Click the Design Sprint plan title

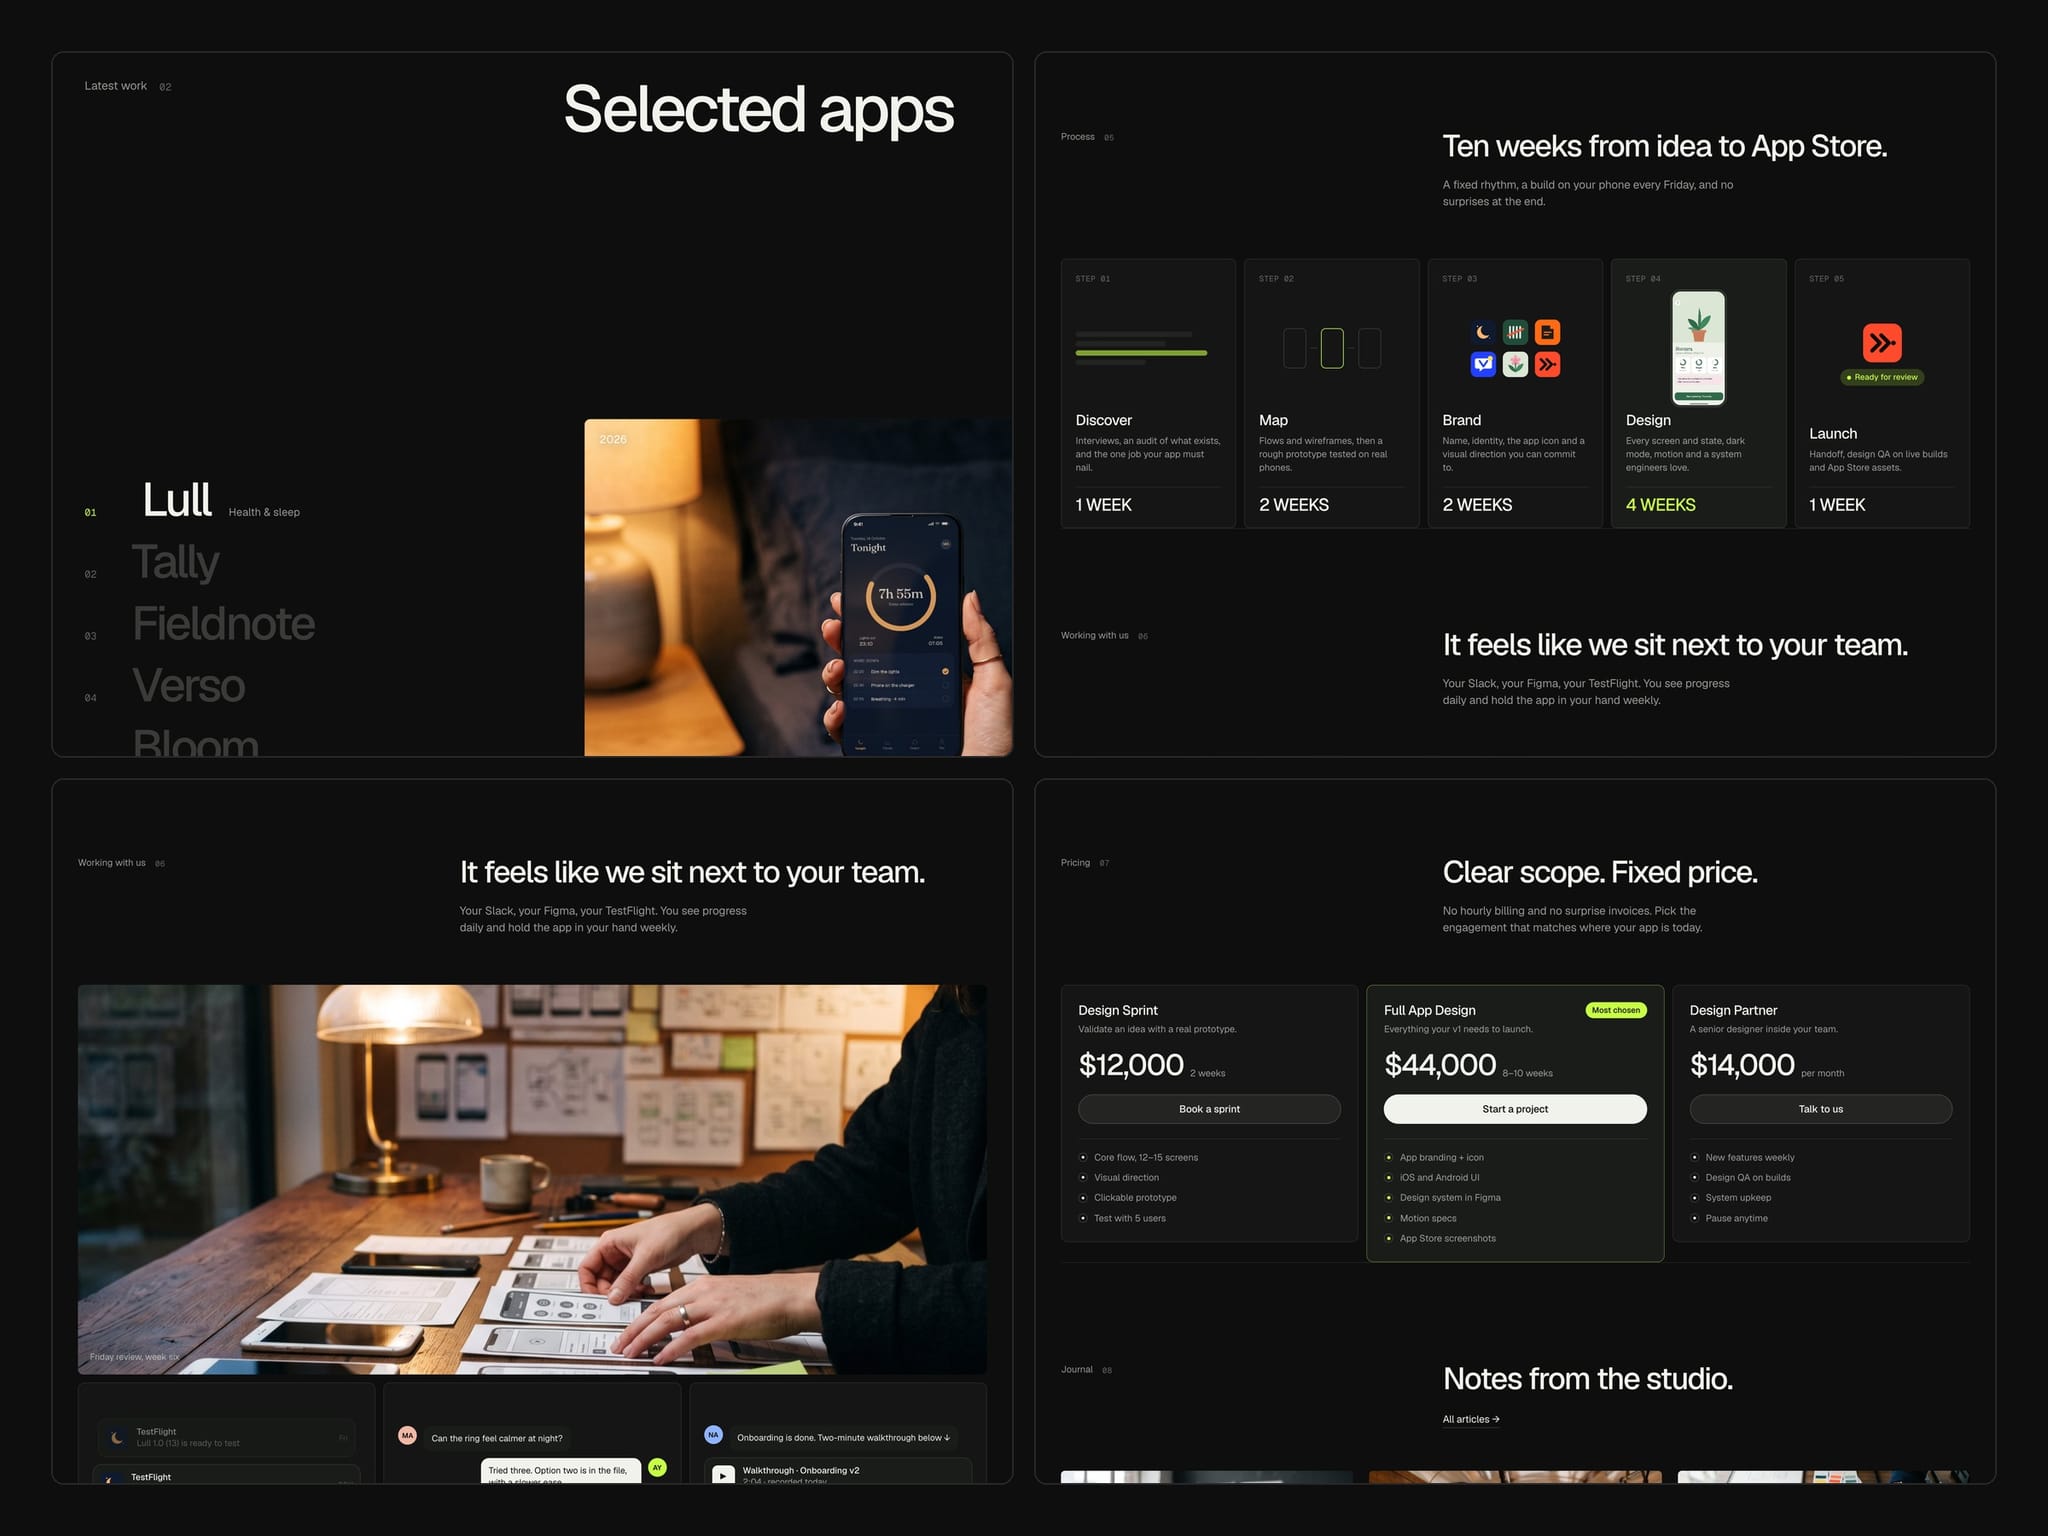(1118, 1010)
